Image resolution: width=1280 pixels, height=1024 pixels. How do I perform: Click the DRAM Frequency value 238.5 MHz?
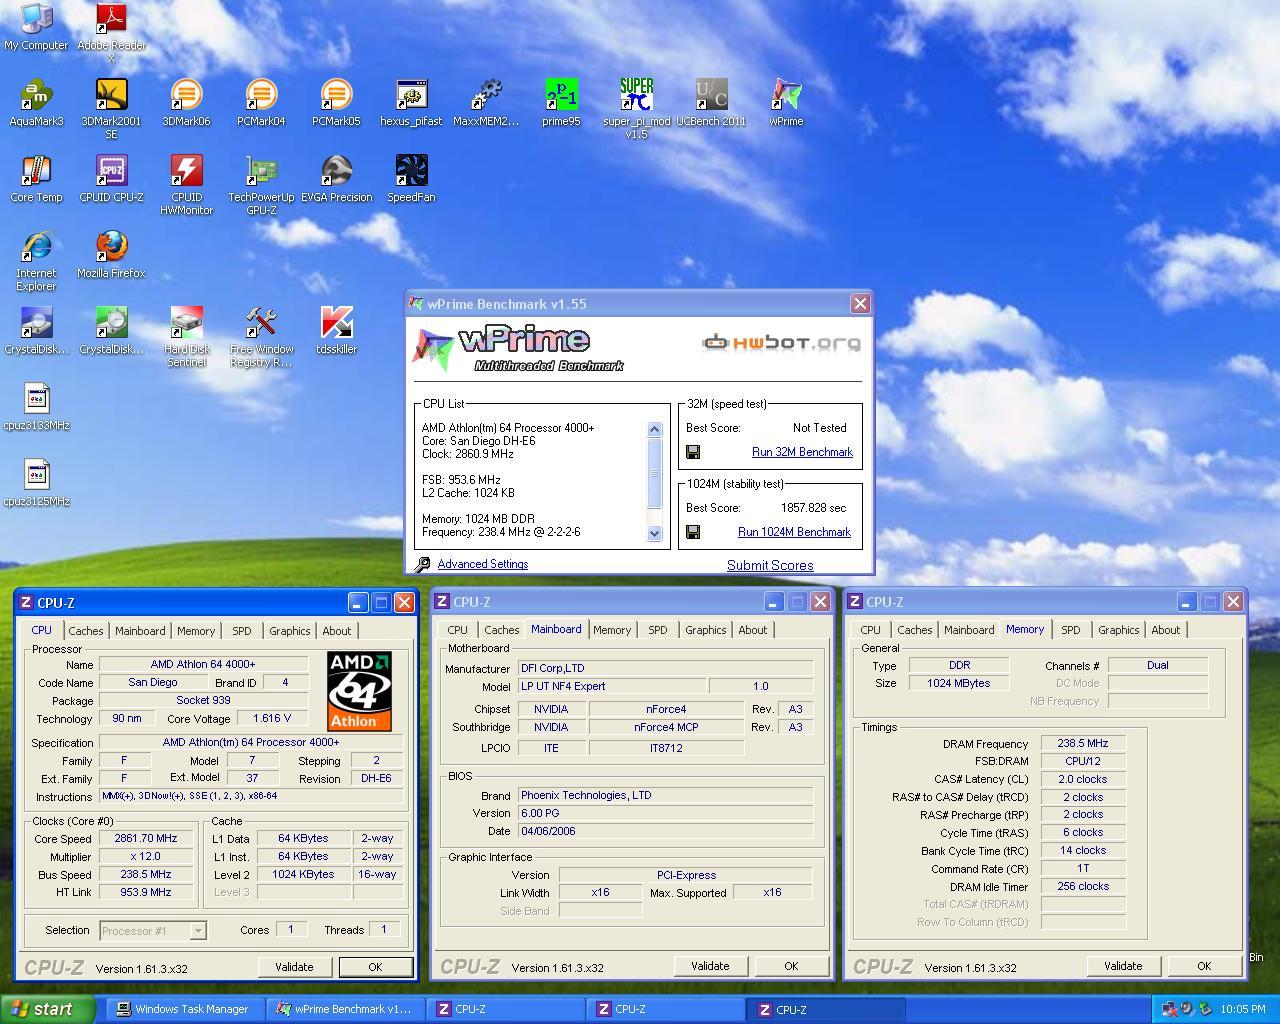(1083, 744)
